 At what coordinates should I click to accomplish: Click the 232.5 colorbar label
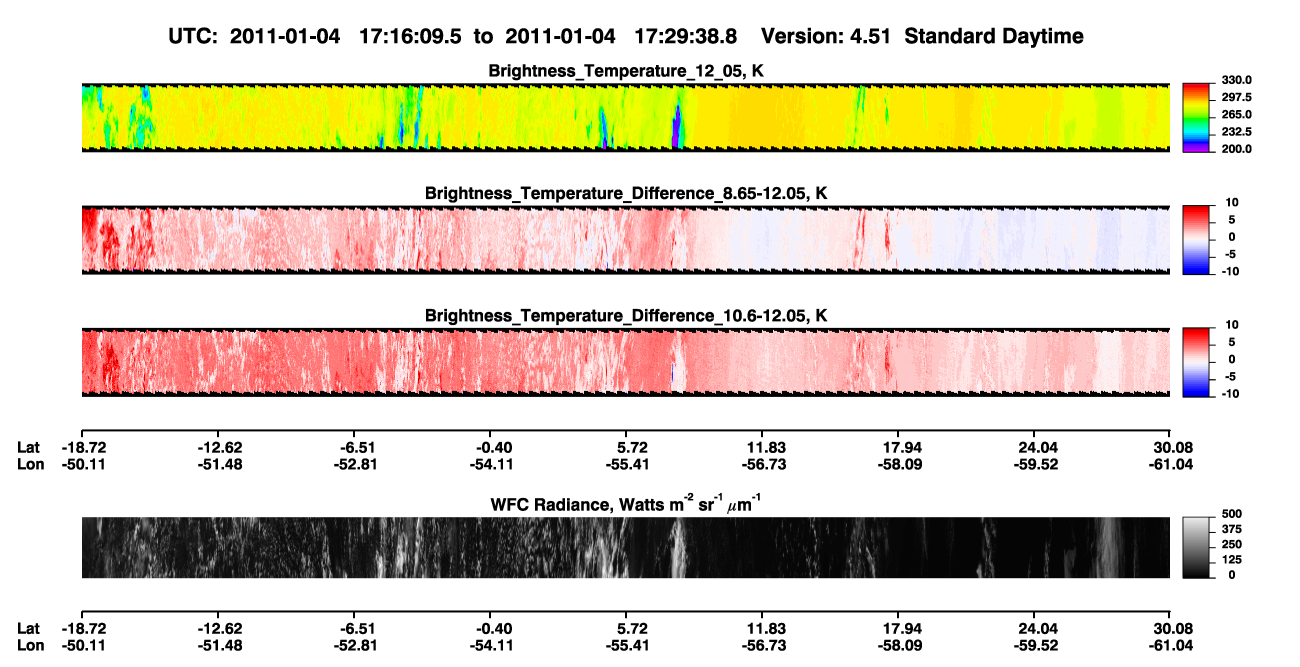[x=1235, y=132]
